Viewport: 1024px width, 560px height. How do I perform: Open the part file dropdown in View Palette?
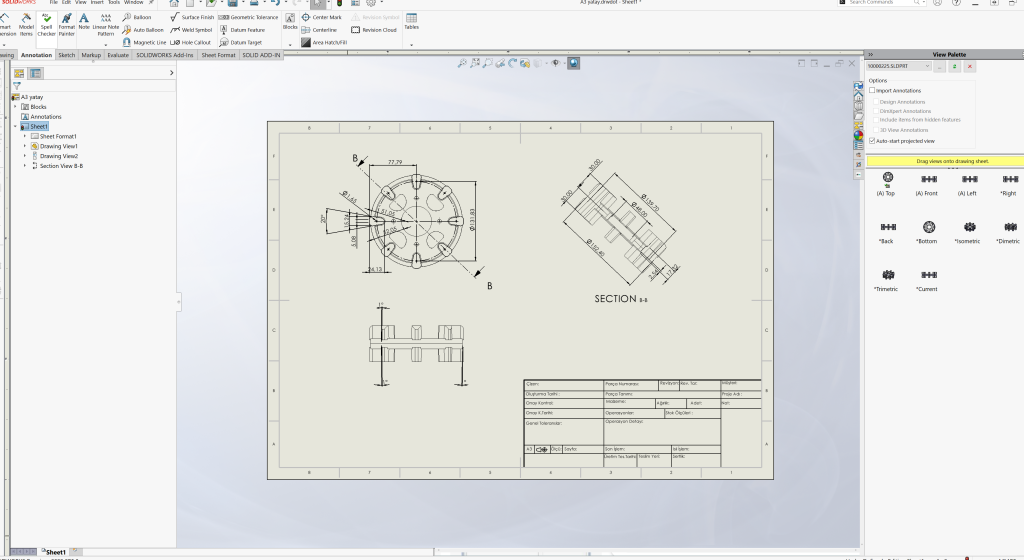pos(928,66)
